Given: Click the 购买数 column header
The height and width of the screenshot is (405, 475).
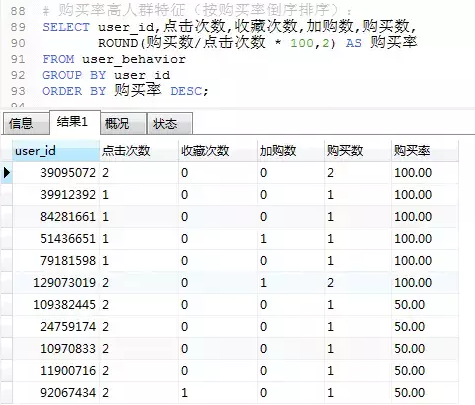Looking at the screenshot, I should (x=358, y=151).
